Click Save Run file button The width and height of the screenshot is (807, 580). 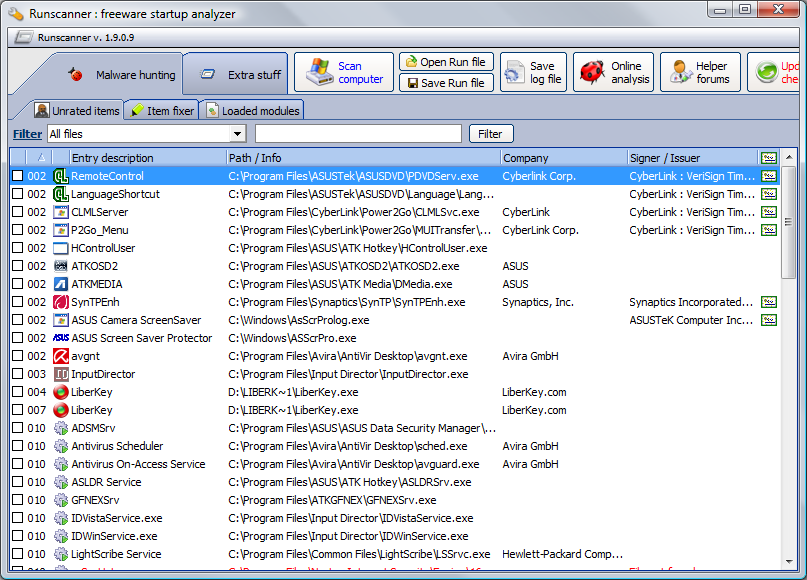coord(446,83)
